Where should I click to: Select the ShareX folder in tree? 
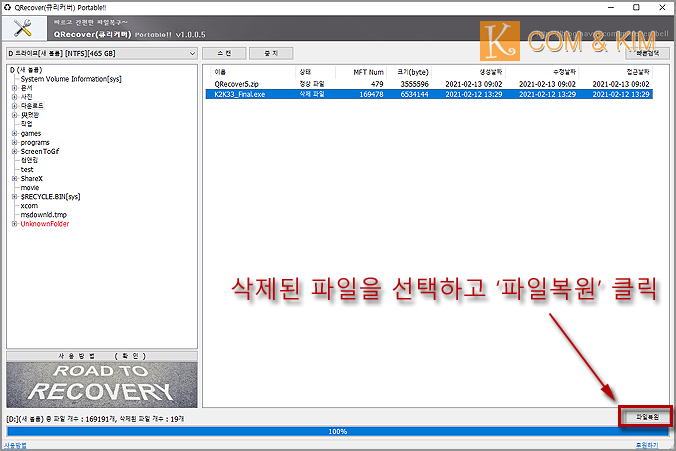tap(31, 179)
